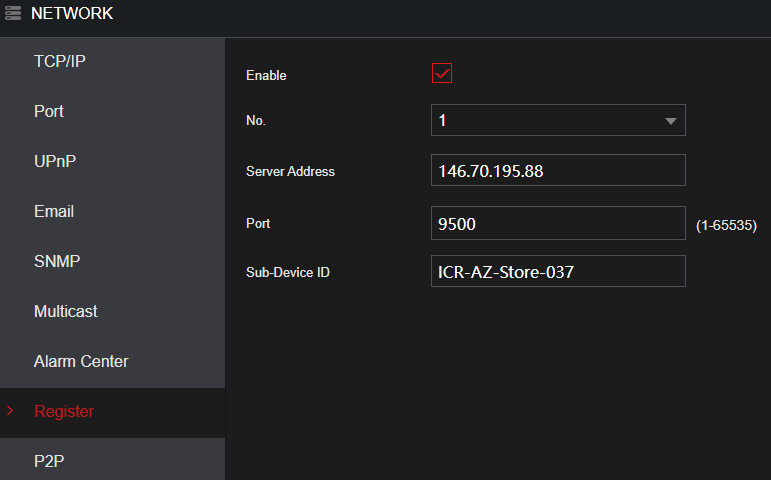771x480 pixels.
Task: Go to UPnP settings
Action: click(x=113, y=161)
